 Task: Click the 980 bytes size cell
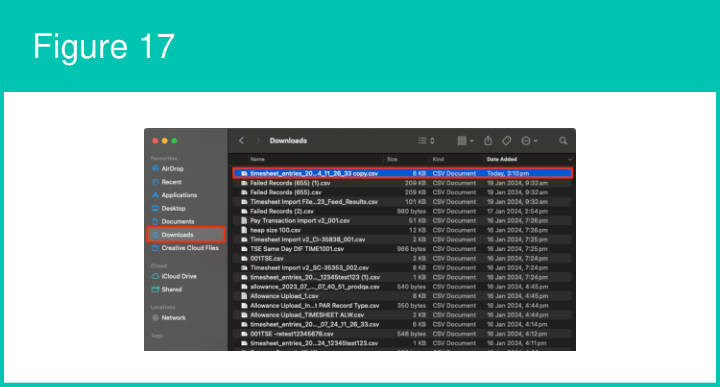pyautogui.click(x=411, y=212)
